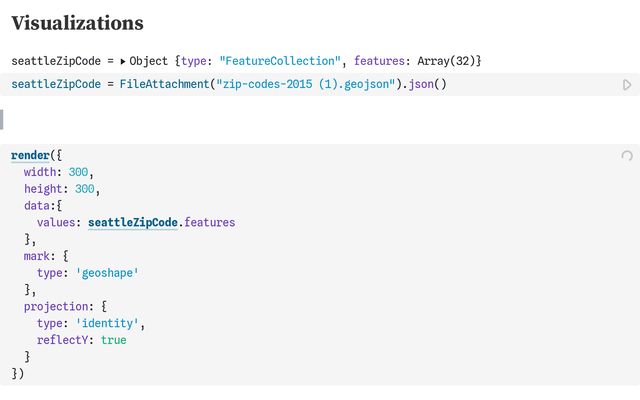640x400 pixels.
Task: Click the gray cell gutter bar at left
Action: (2, 120)
